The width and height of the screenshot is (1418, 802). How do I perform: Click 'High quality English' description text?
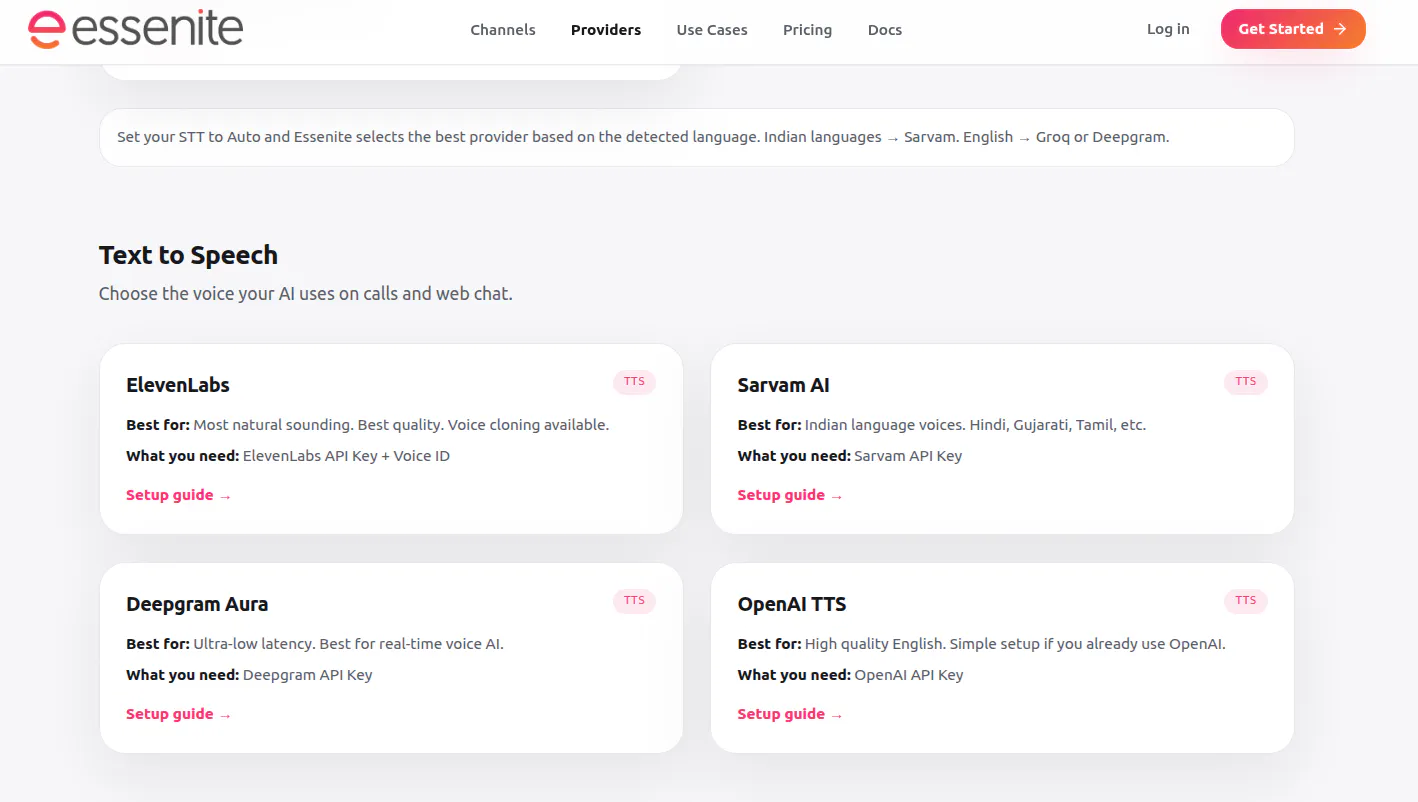tap(1015, 644)
